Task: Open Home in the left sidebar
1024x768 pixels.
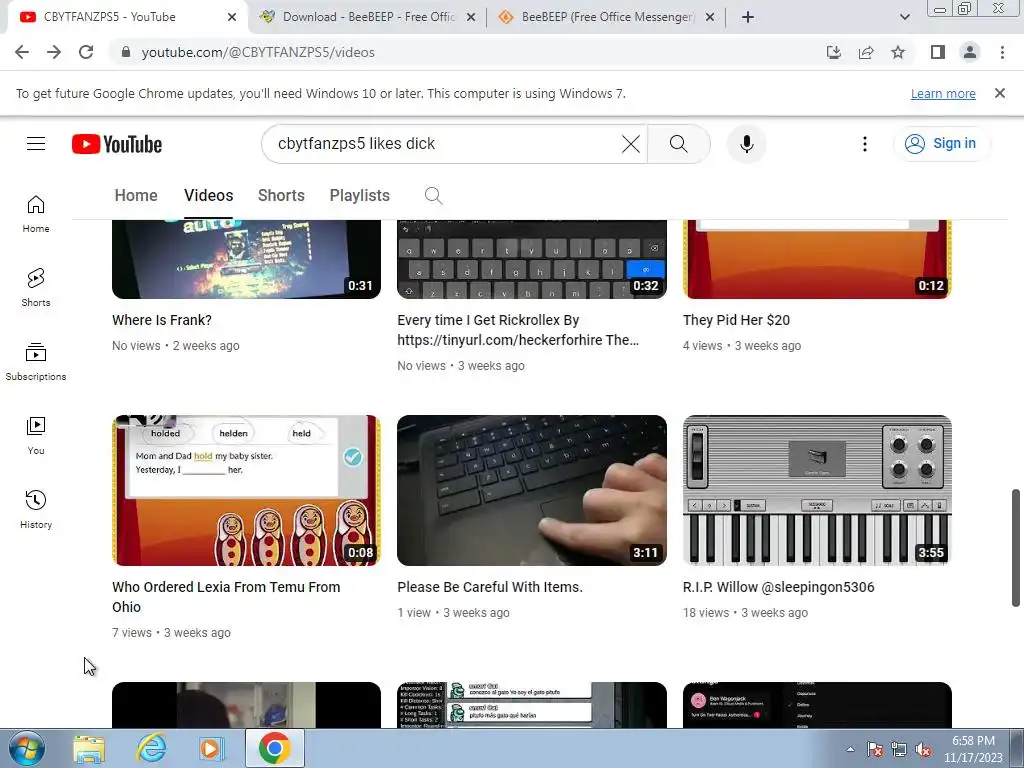Action: point(36,214)
